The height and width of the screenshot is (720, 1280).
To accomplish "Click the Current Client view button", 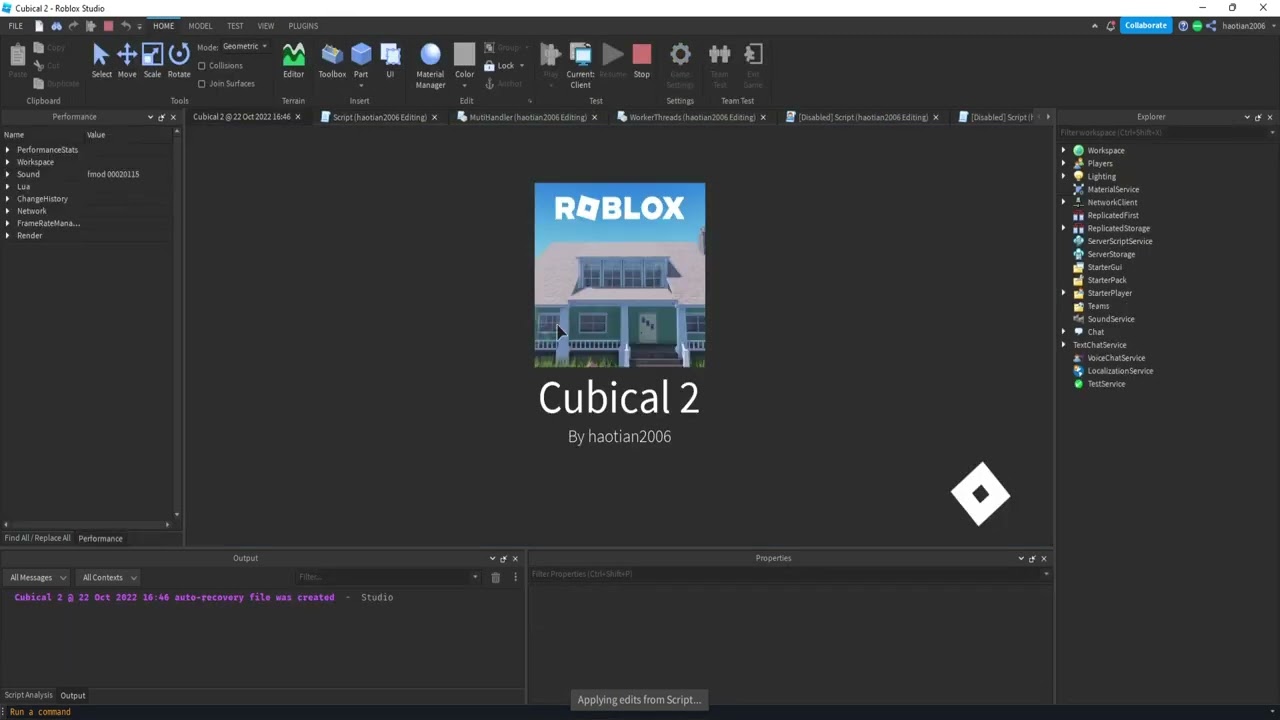I will point(580,66).
